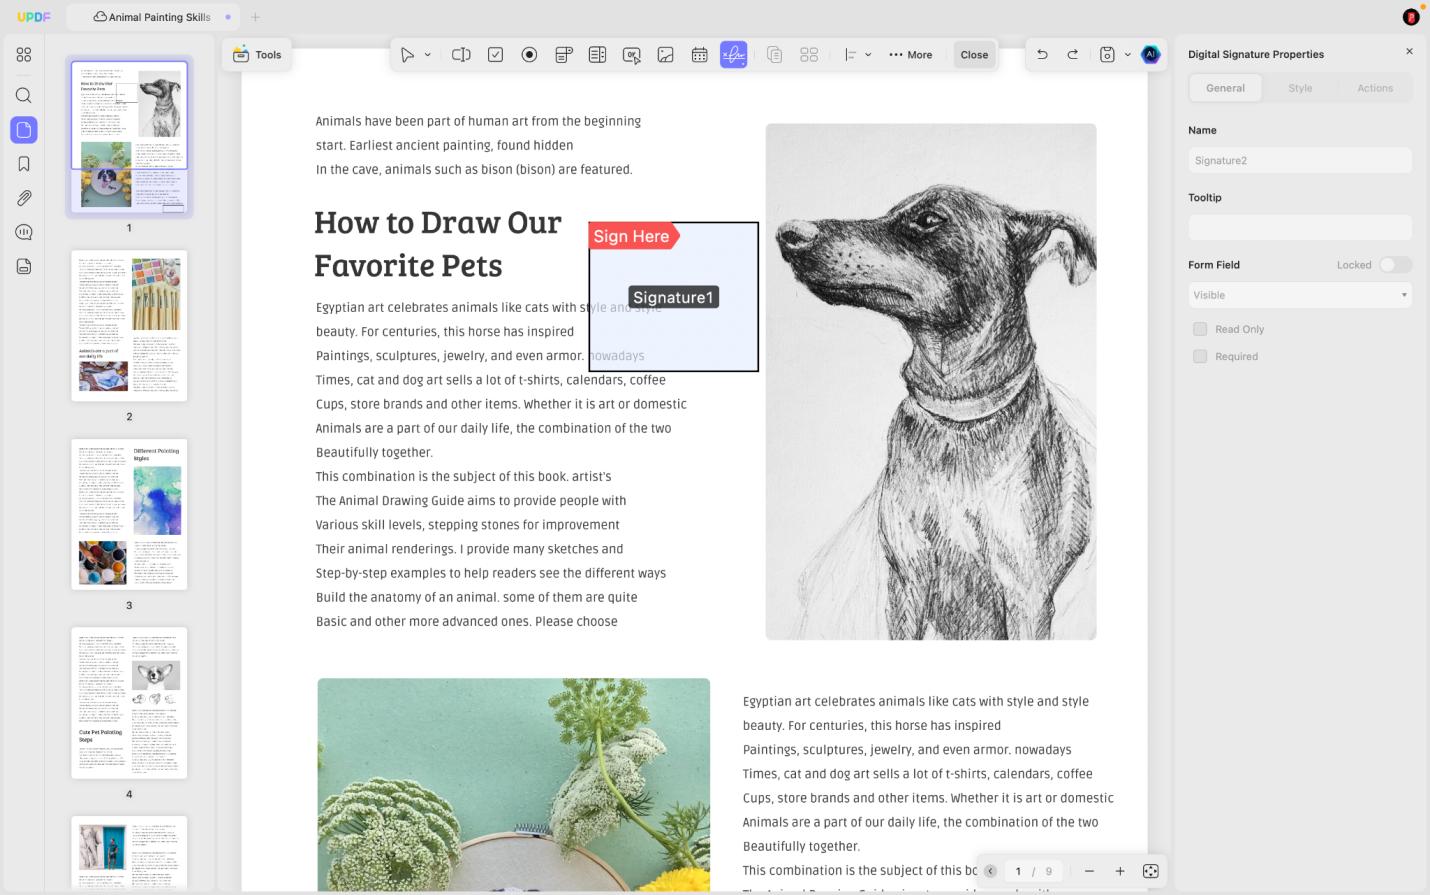The image size is (1430, 895).
Task: Choose the Dropdown form field tool
Action: coord(563,55)
